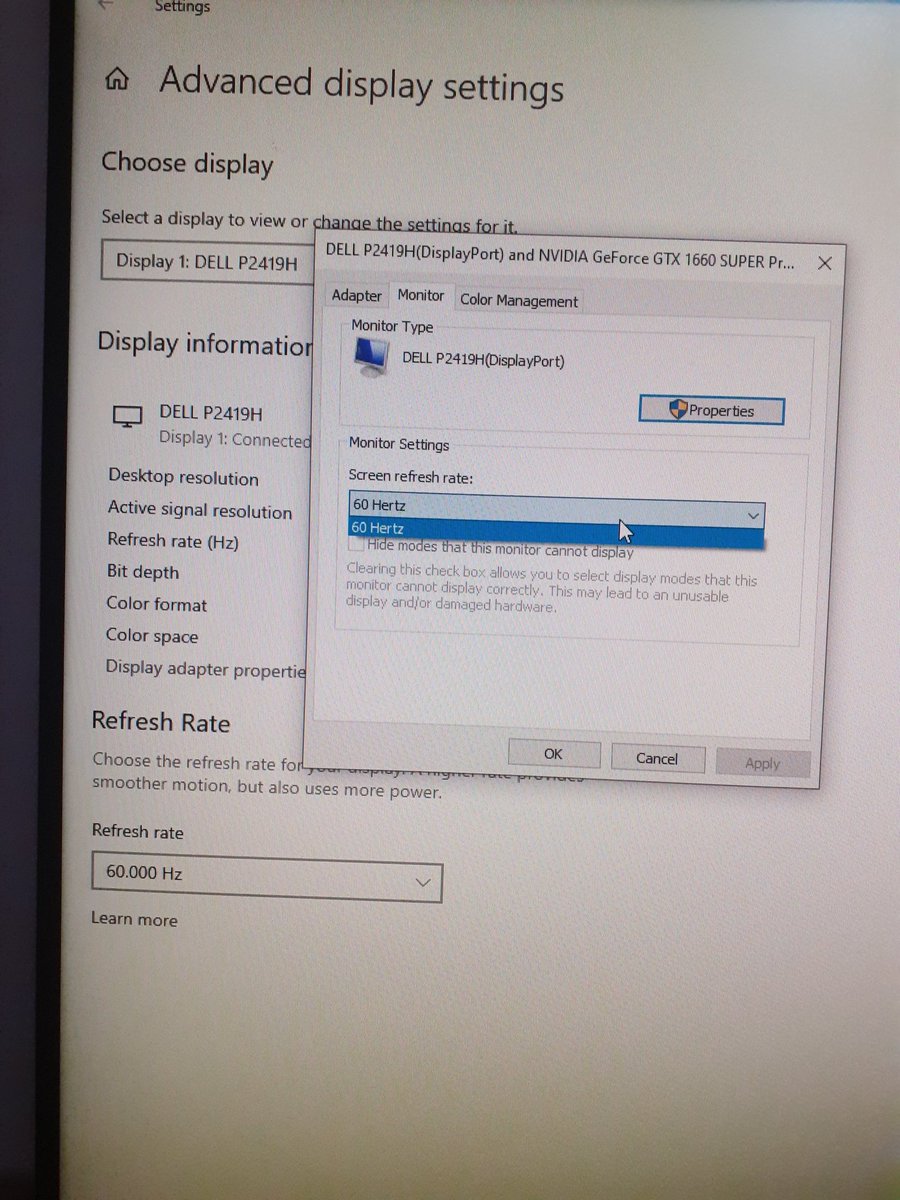The image size is (900, 1200).
Task: Open the Learn more link
Action: point(134,919)
